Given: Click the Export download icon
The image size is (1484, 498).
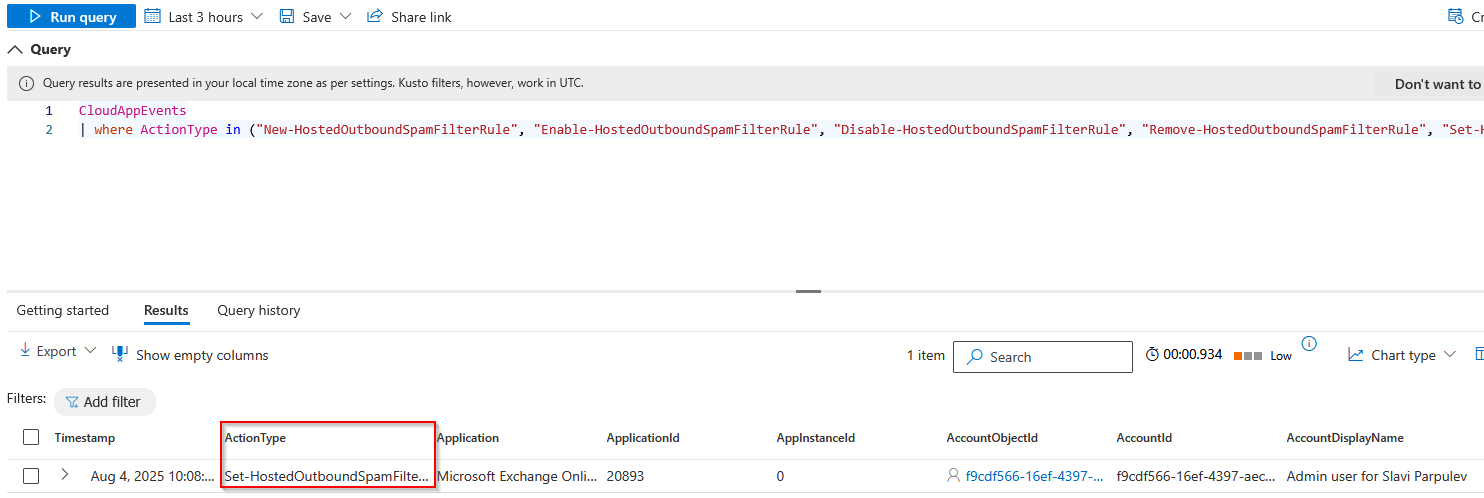Looking at the screenshot, I should (x=26, y=352).
